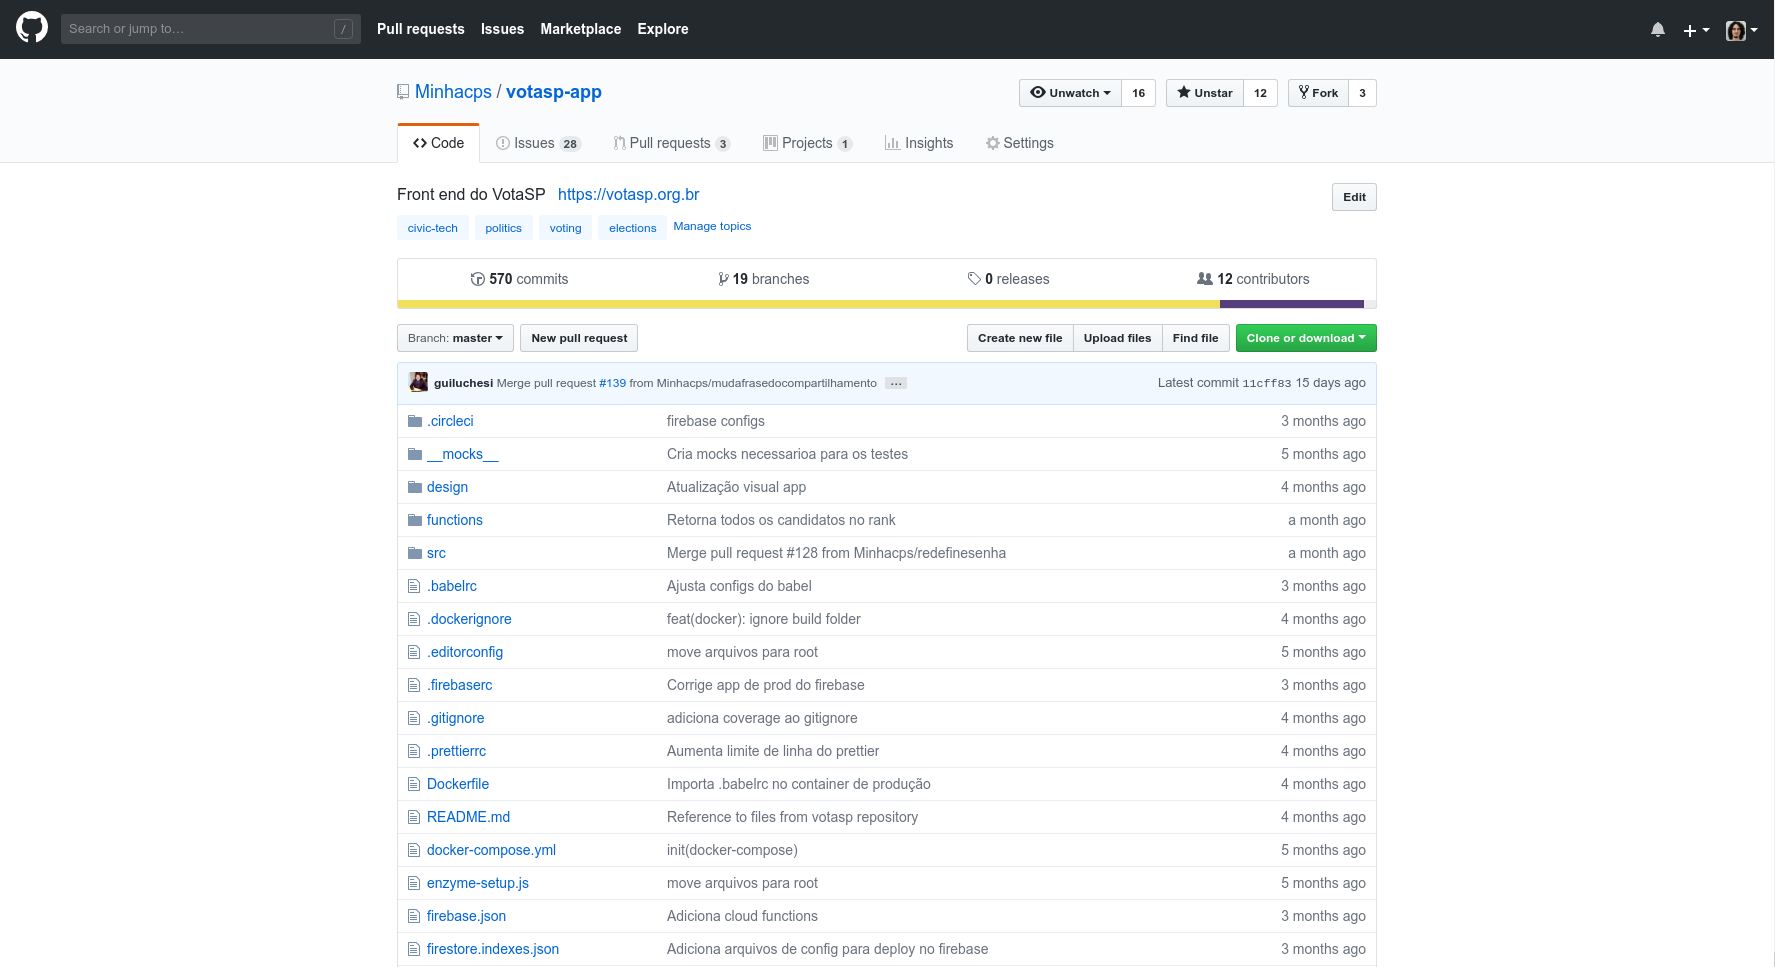Click the repository book icon
This screenshot has height=967, width=1775.
[403, 92]
